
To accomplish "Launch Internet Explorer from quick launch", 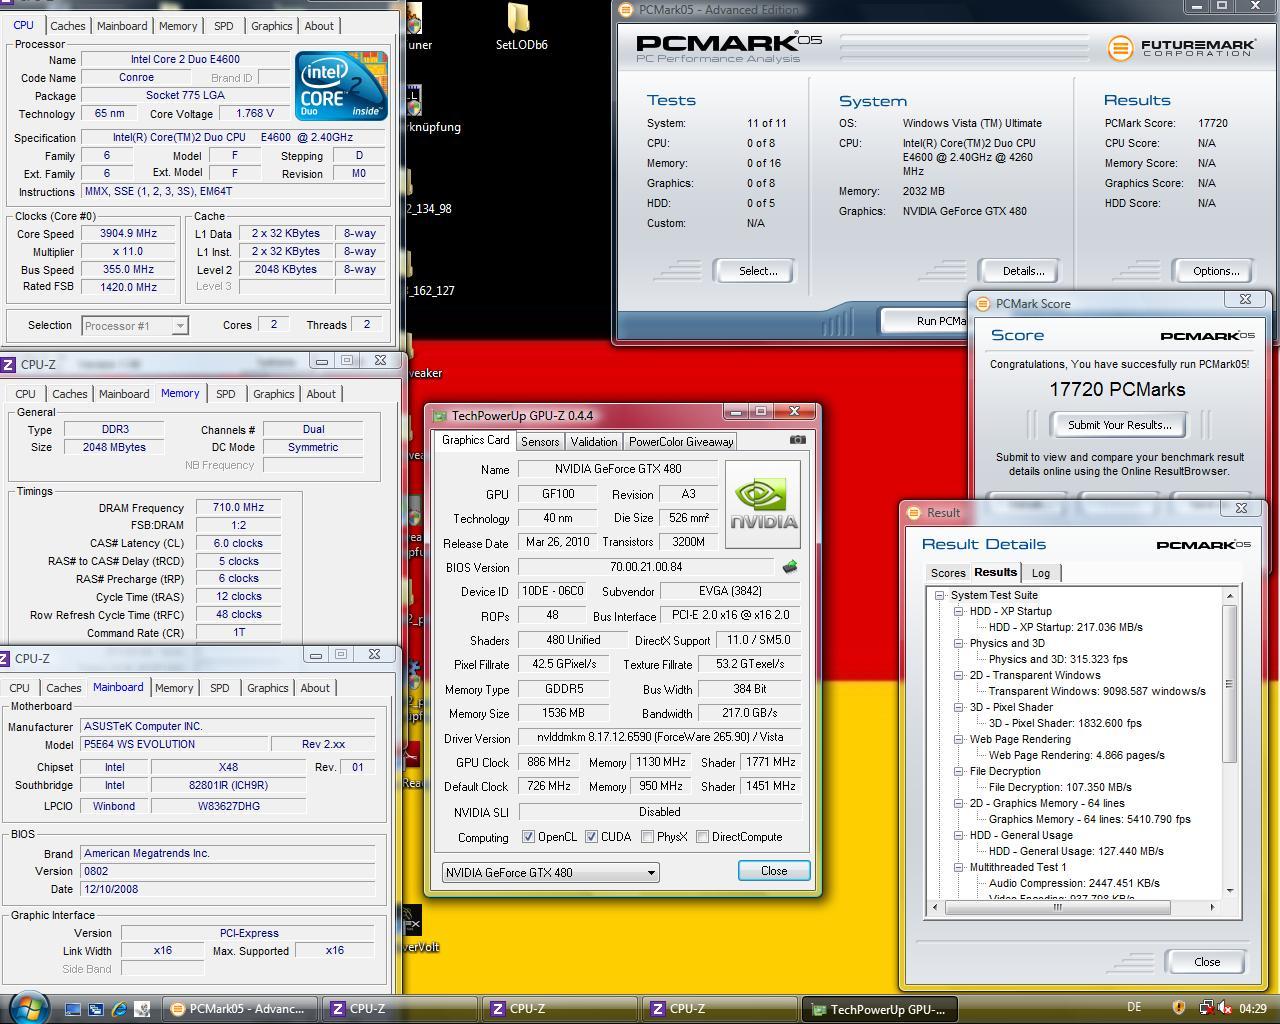I will (x=119, y=1009).
